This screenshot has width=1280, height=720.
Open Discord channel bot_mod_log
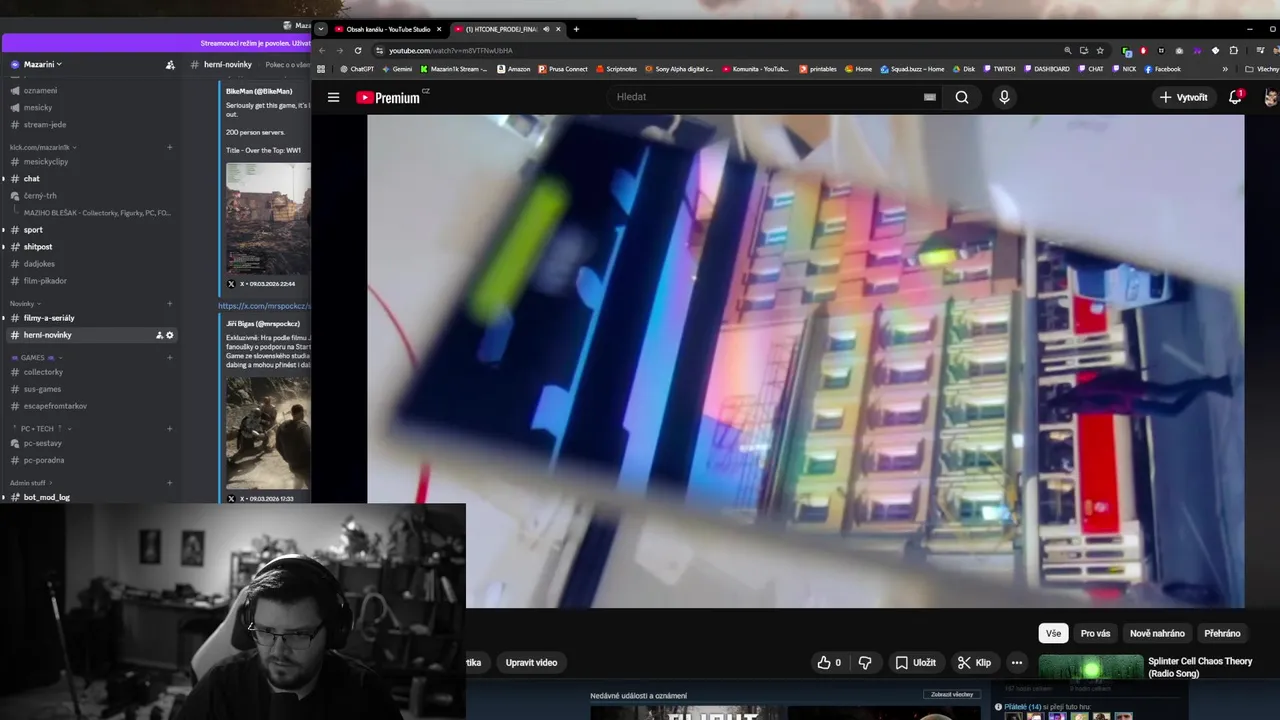pyautogui.click(x=46, y=497)
